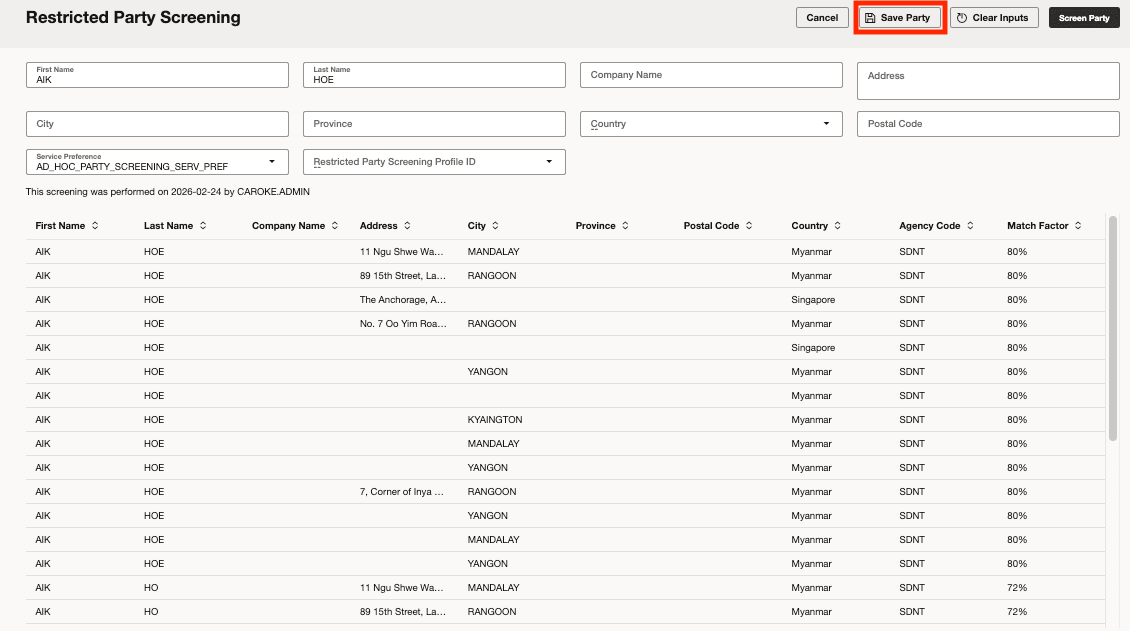Click the Screen Party button

1084,18
